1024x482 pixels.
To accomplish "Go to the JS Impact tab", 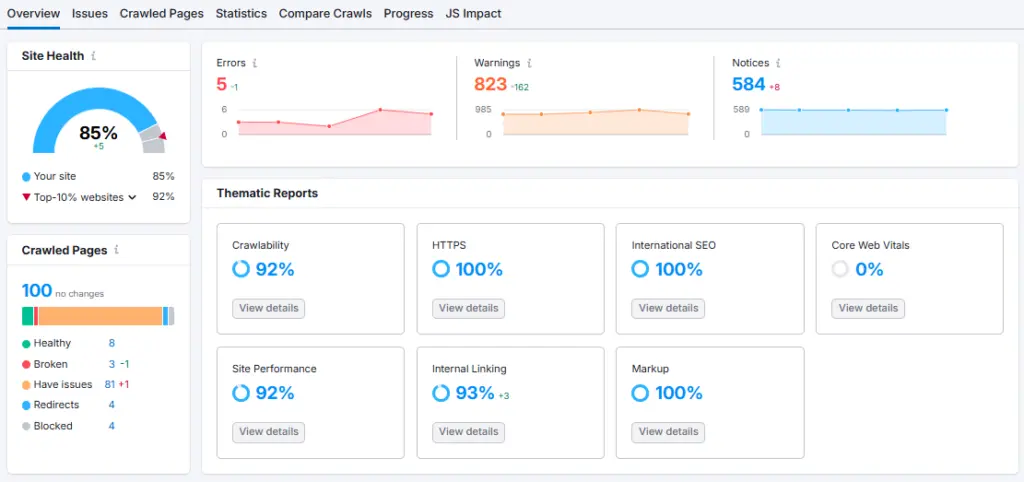I will [x=473, y=14].
